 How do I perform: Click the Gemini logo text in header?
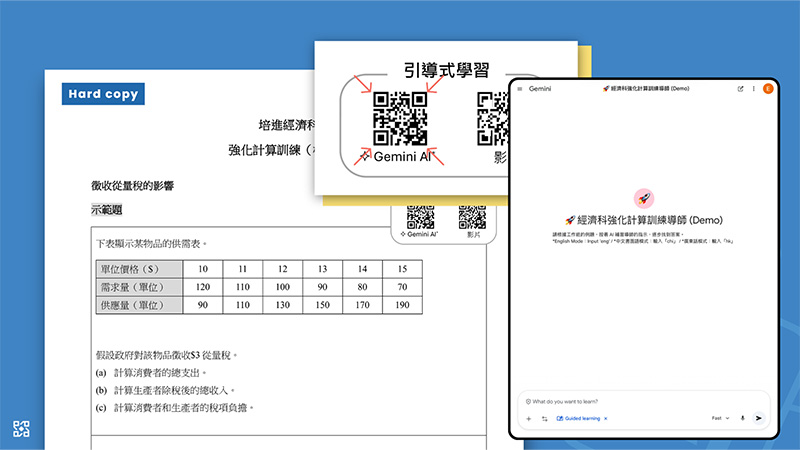(x=540, y=89)
